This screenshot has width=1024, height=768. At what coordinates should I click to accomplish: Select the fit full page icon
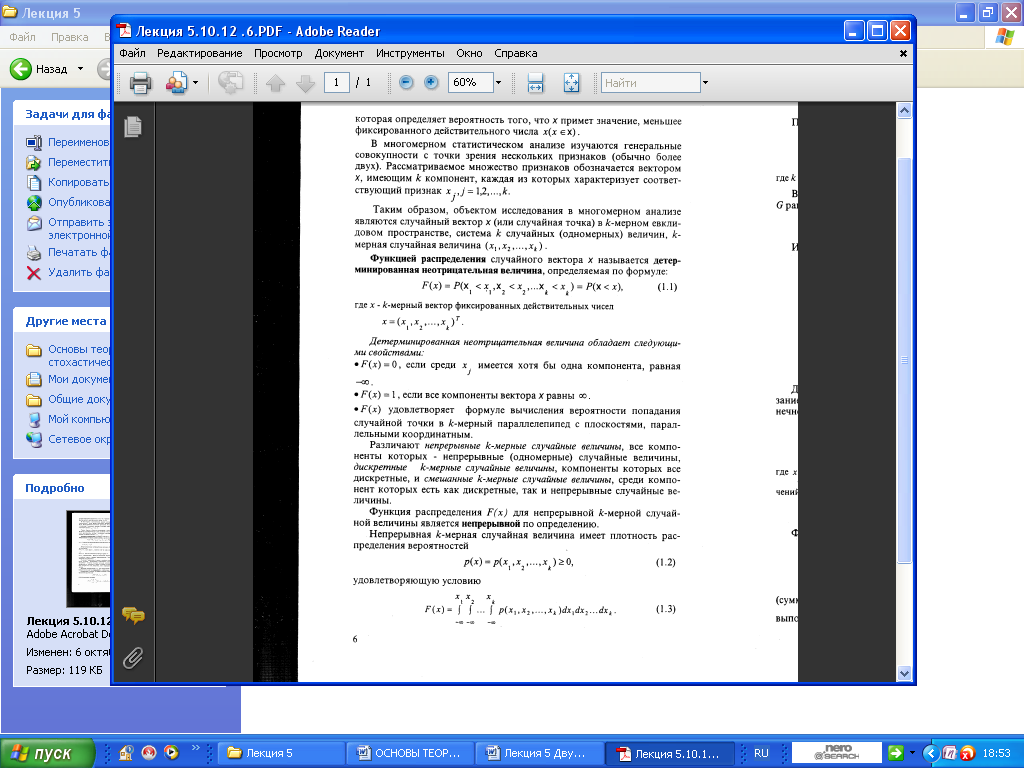tap(571, 83)
